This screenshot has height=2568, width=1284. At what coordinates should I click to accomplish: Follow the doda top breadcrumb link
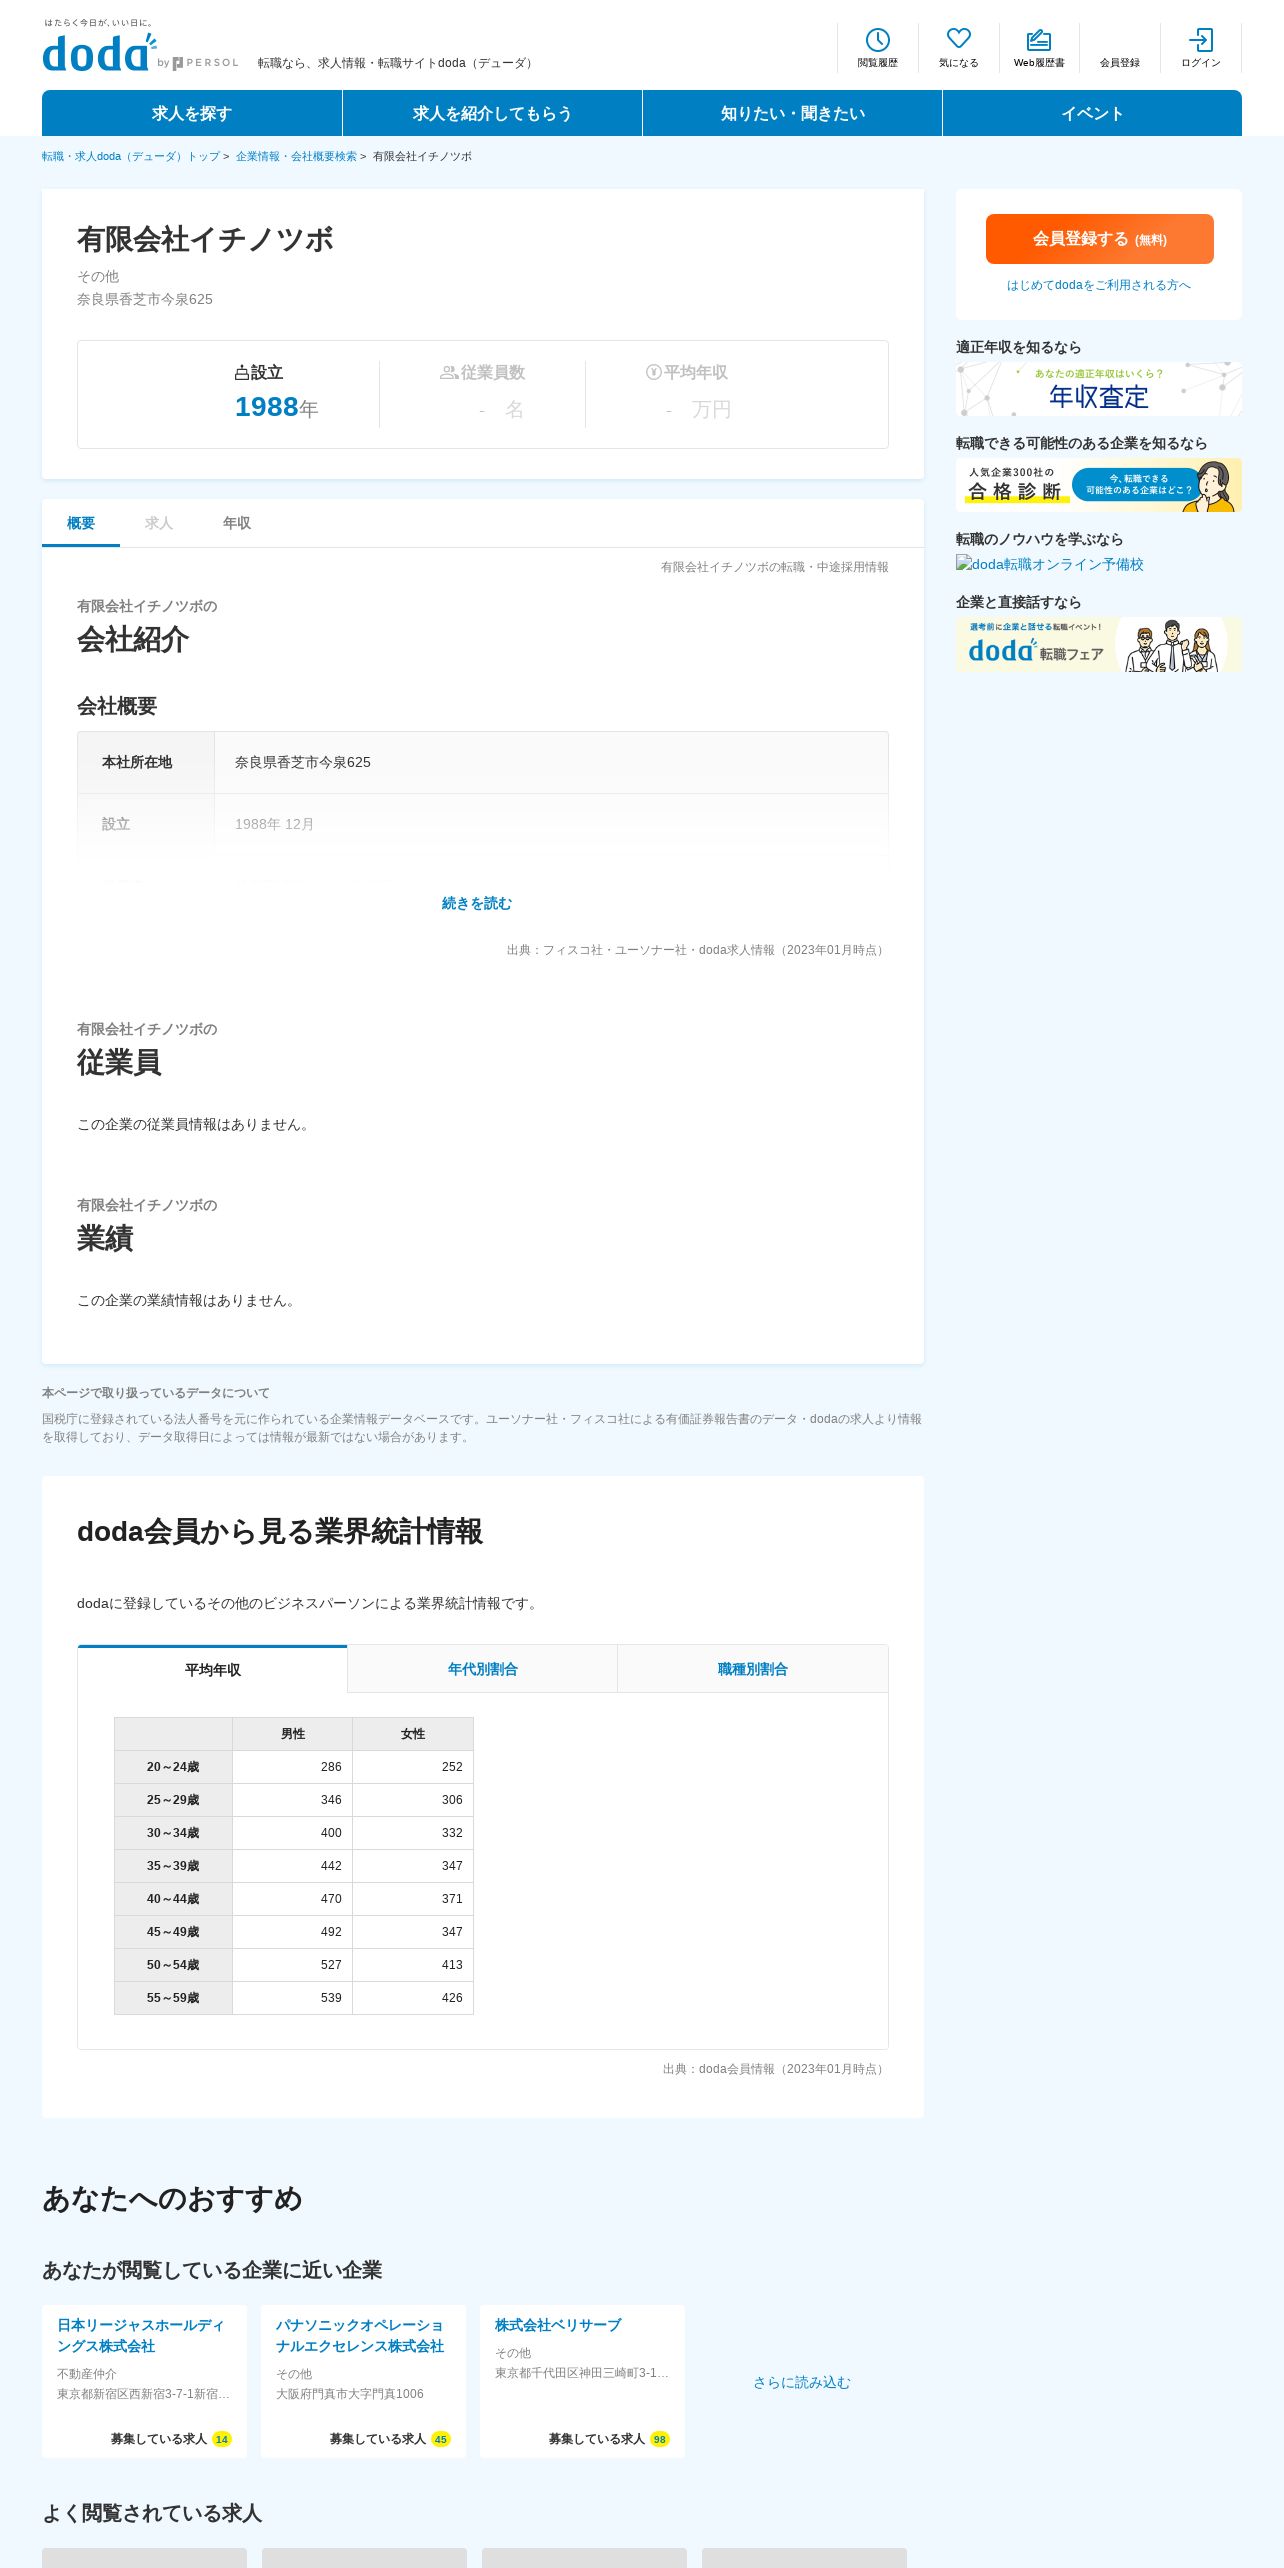[x=131, y=156]
